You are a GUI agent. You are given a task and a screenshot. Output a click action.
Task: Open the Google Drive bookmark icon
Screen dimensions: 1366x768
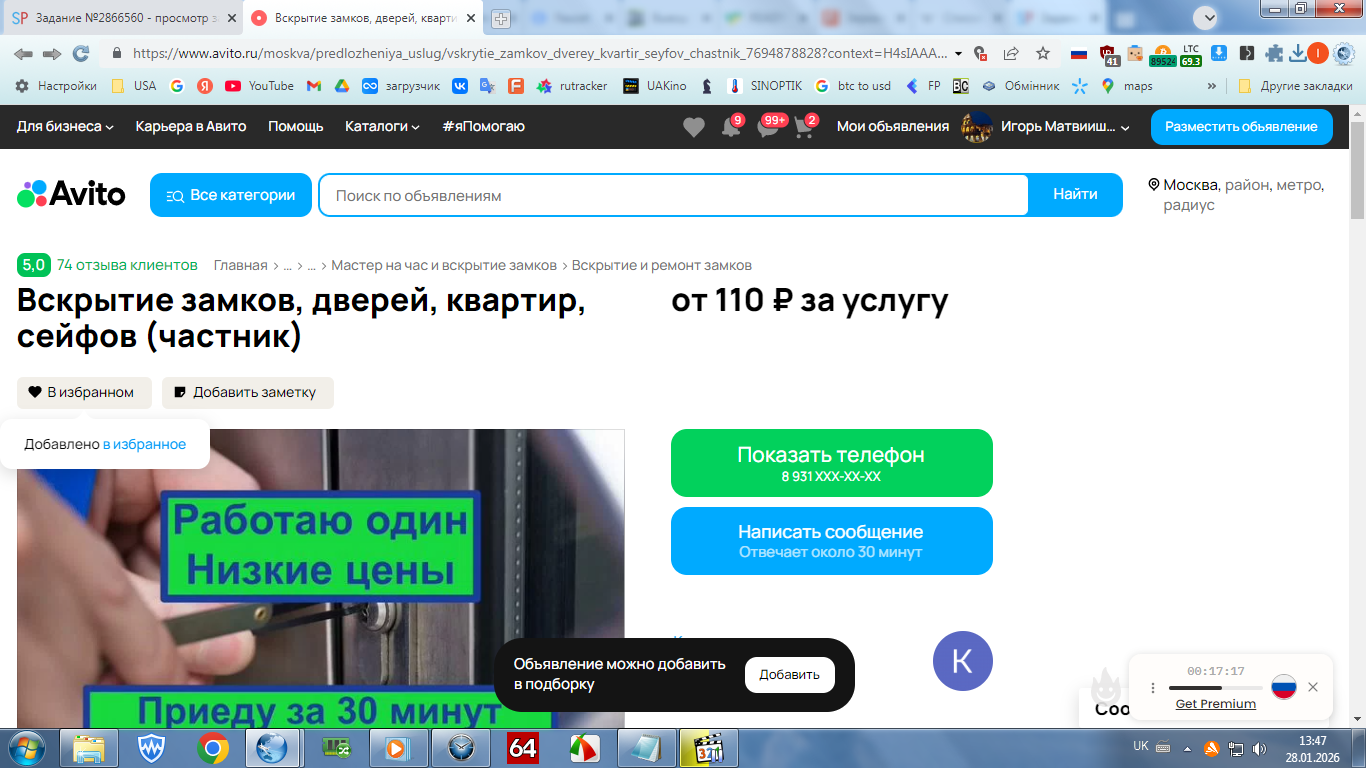341,86
